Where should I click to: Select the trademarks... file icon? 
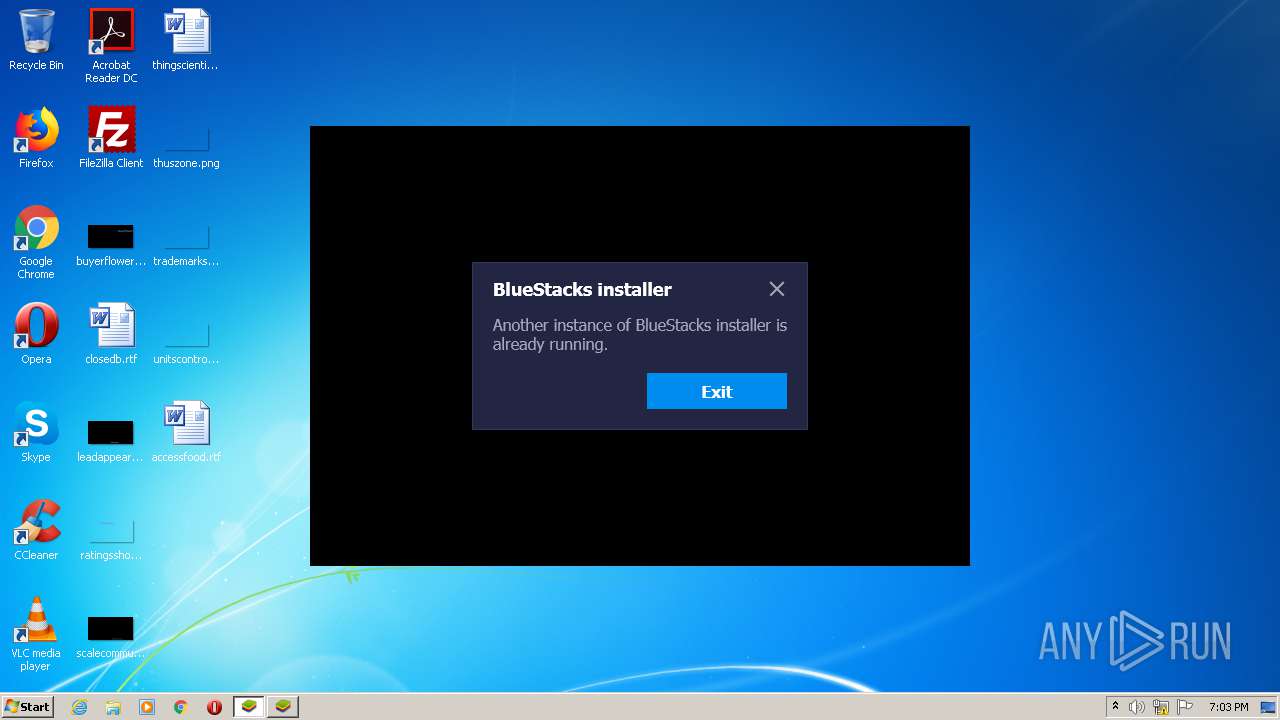coord(186,245)
